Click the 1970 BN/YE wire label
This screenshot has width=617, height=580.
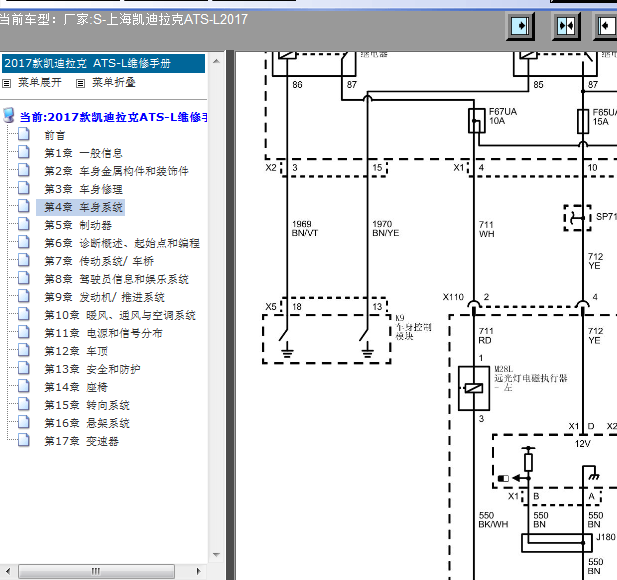(386, 229)
